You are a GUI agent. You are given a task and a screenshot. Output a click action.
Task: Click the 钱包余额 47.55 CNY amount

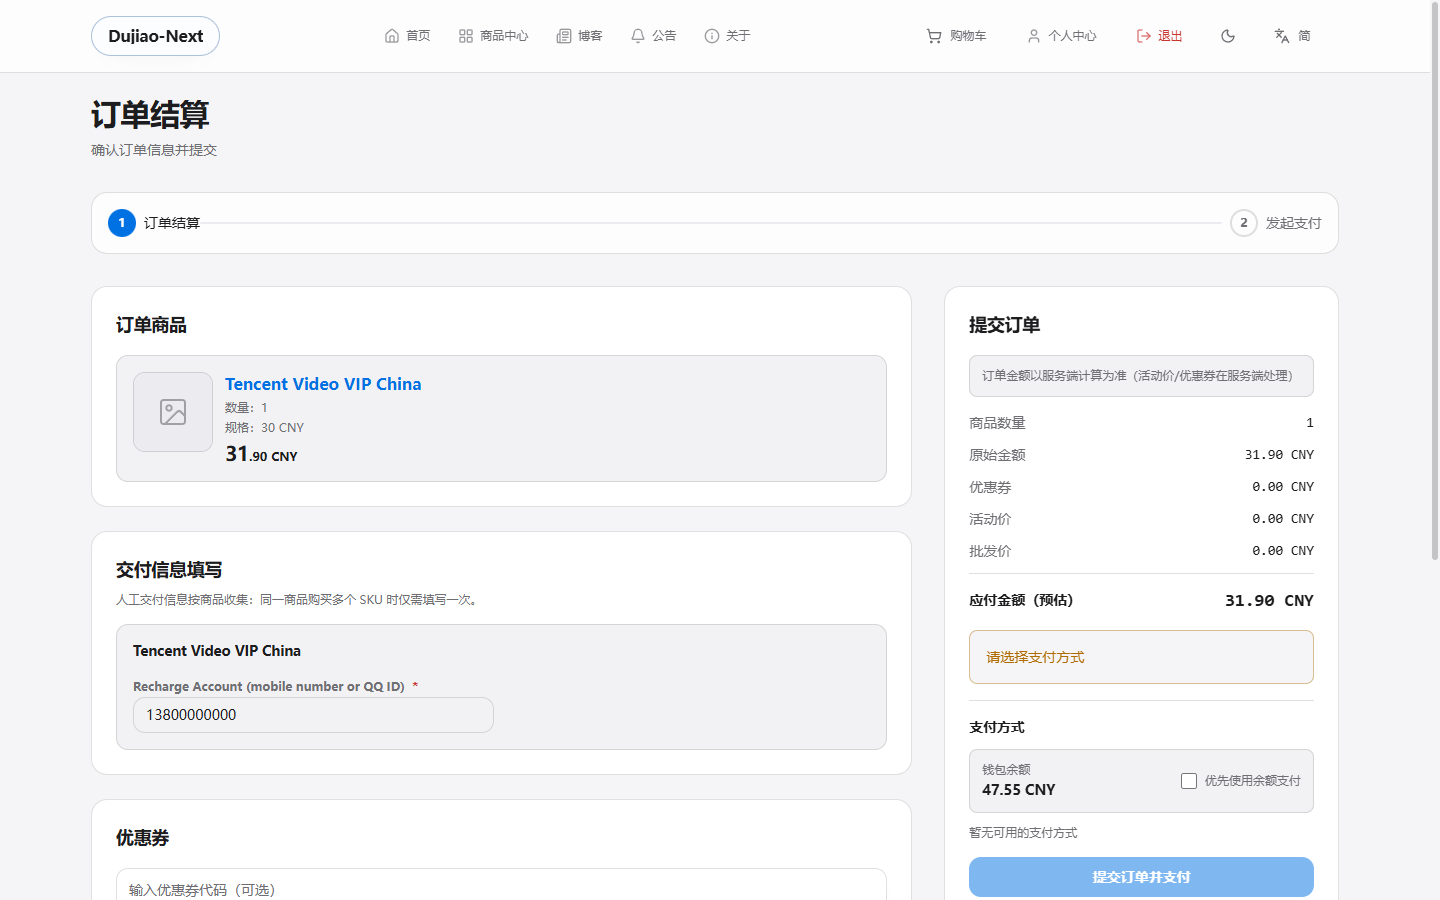tap(1019, 790)
